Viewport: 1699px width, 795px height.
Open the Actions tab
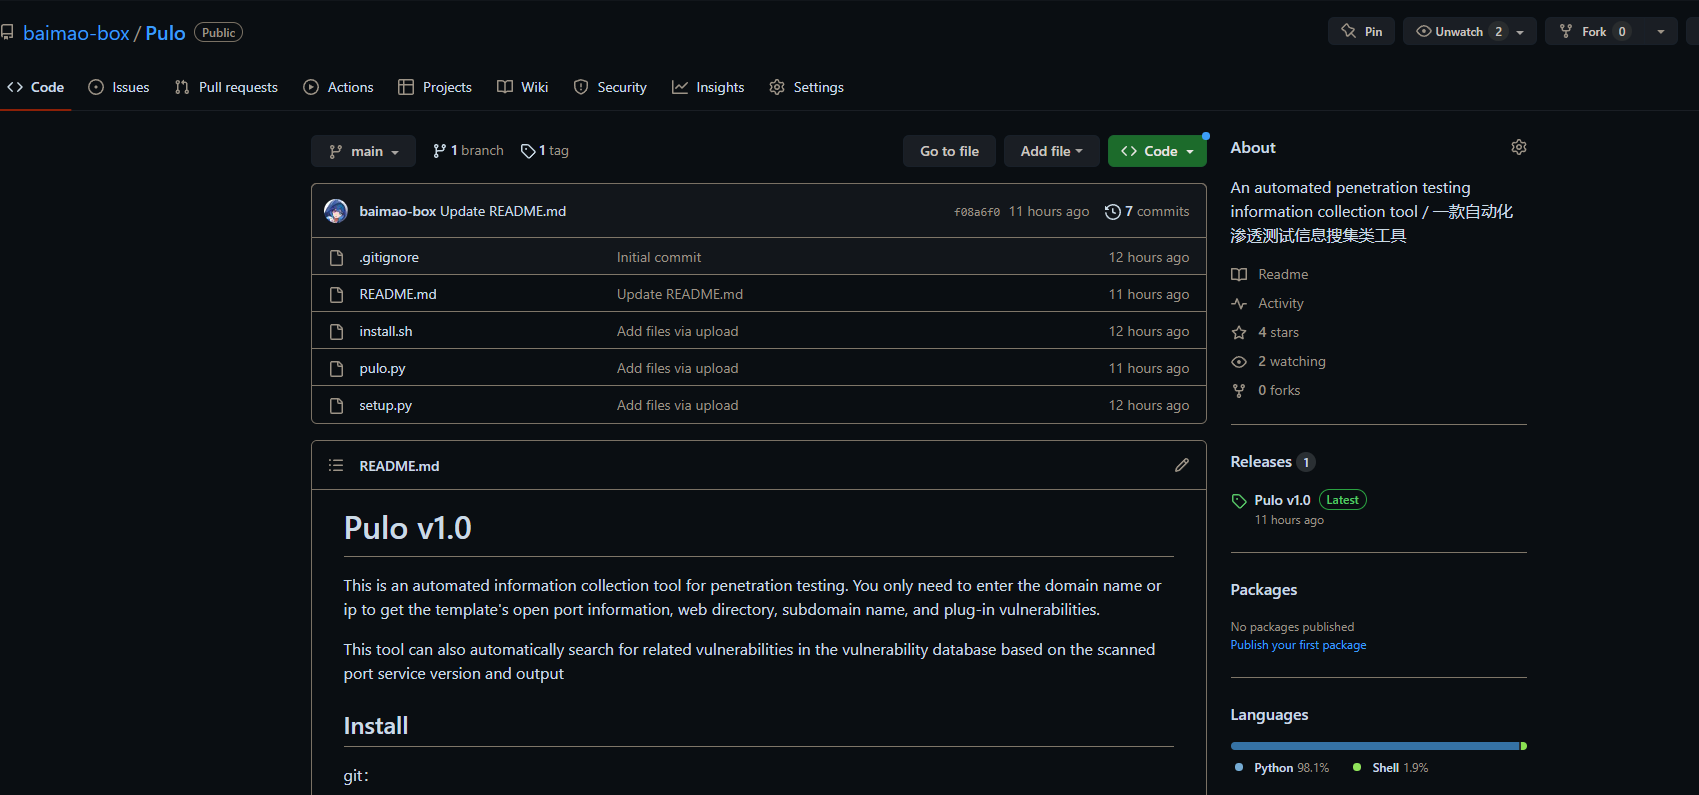(x=338, y=87)
